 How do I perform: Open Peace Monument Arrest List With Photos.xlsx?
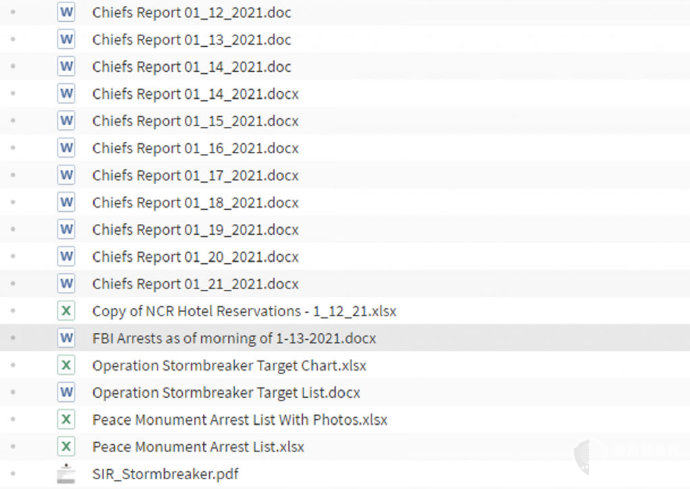coord(240,420)
